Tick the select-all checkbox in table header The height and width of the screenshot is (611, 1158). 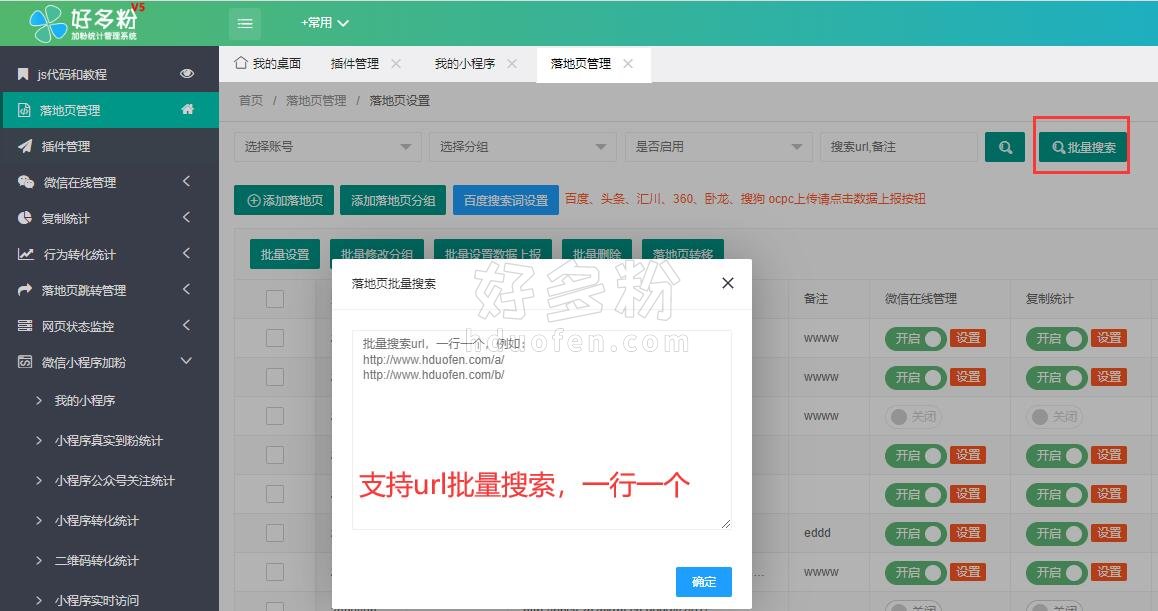click(x=275, y=299)
